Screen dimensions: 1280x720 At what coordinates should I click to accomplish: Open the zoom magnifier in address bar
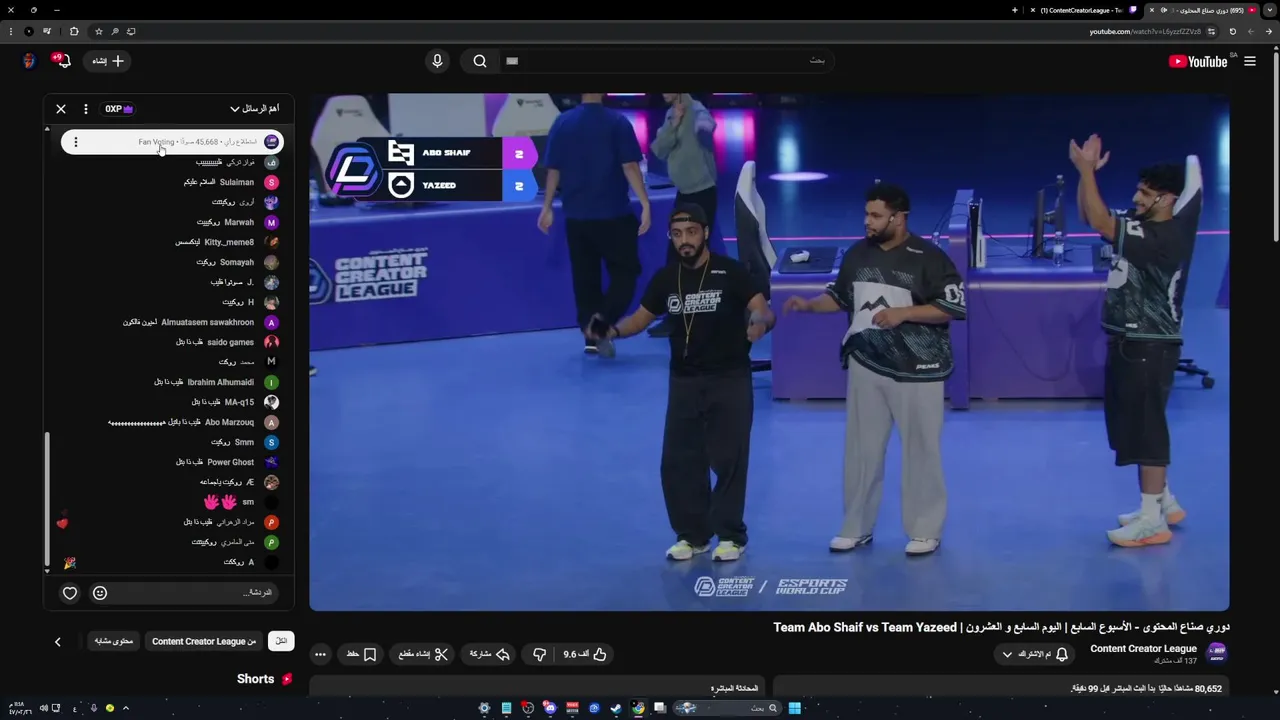pyautogui.click(x=116, y=31)
